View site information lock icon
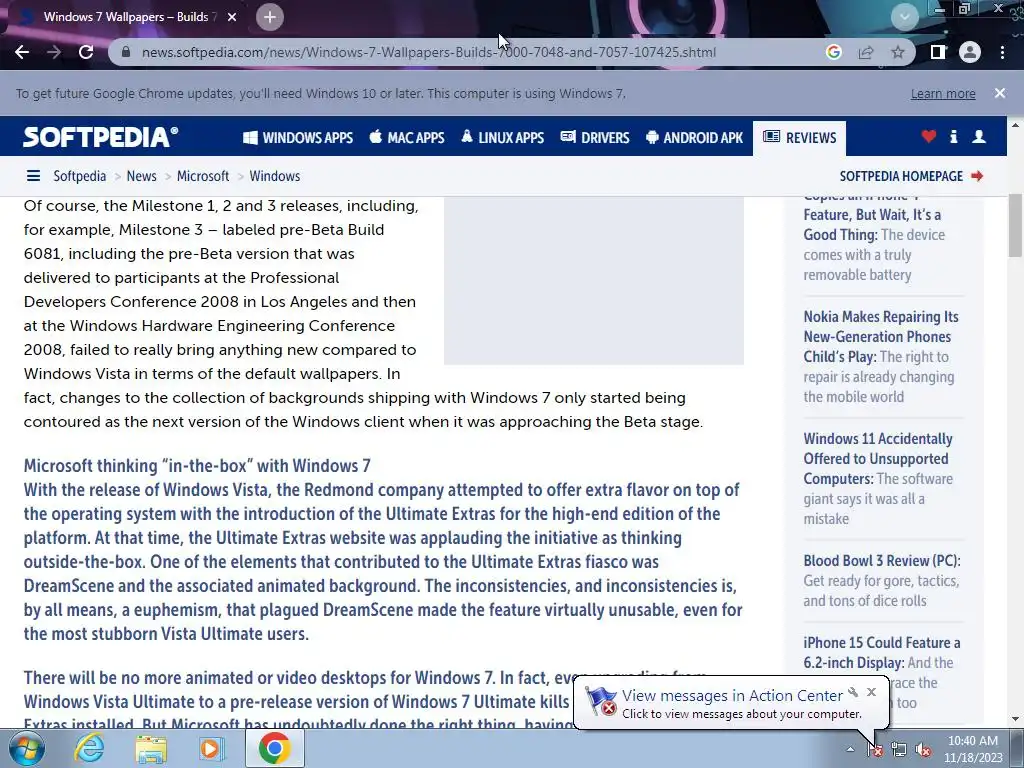Viewport: 1024px width, 768px height. [x=127, y=52]
